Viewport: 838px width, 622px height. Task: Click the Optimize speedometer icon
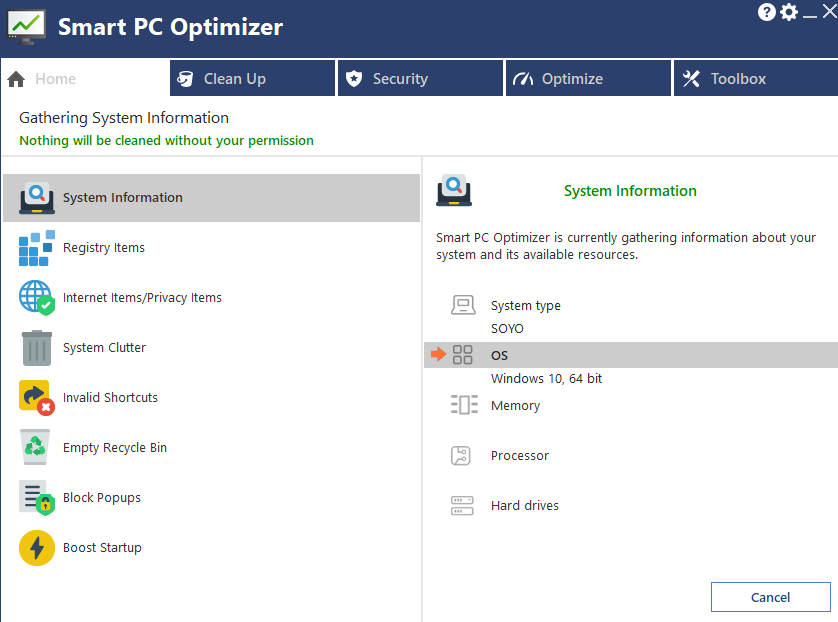point(523,79)
